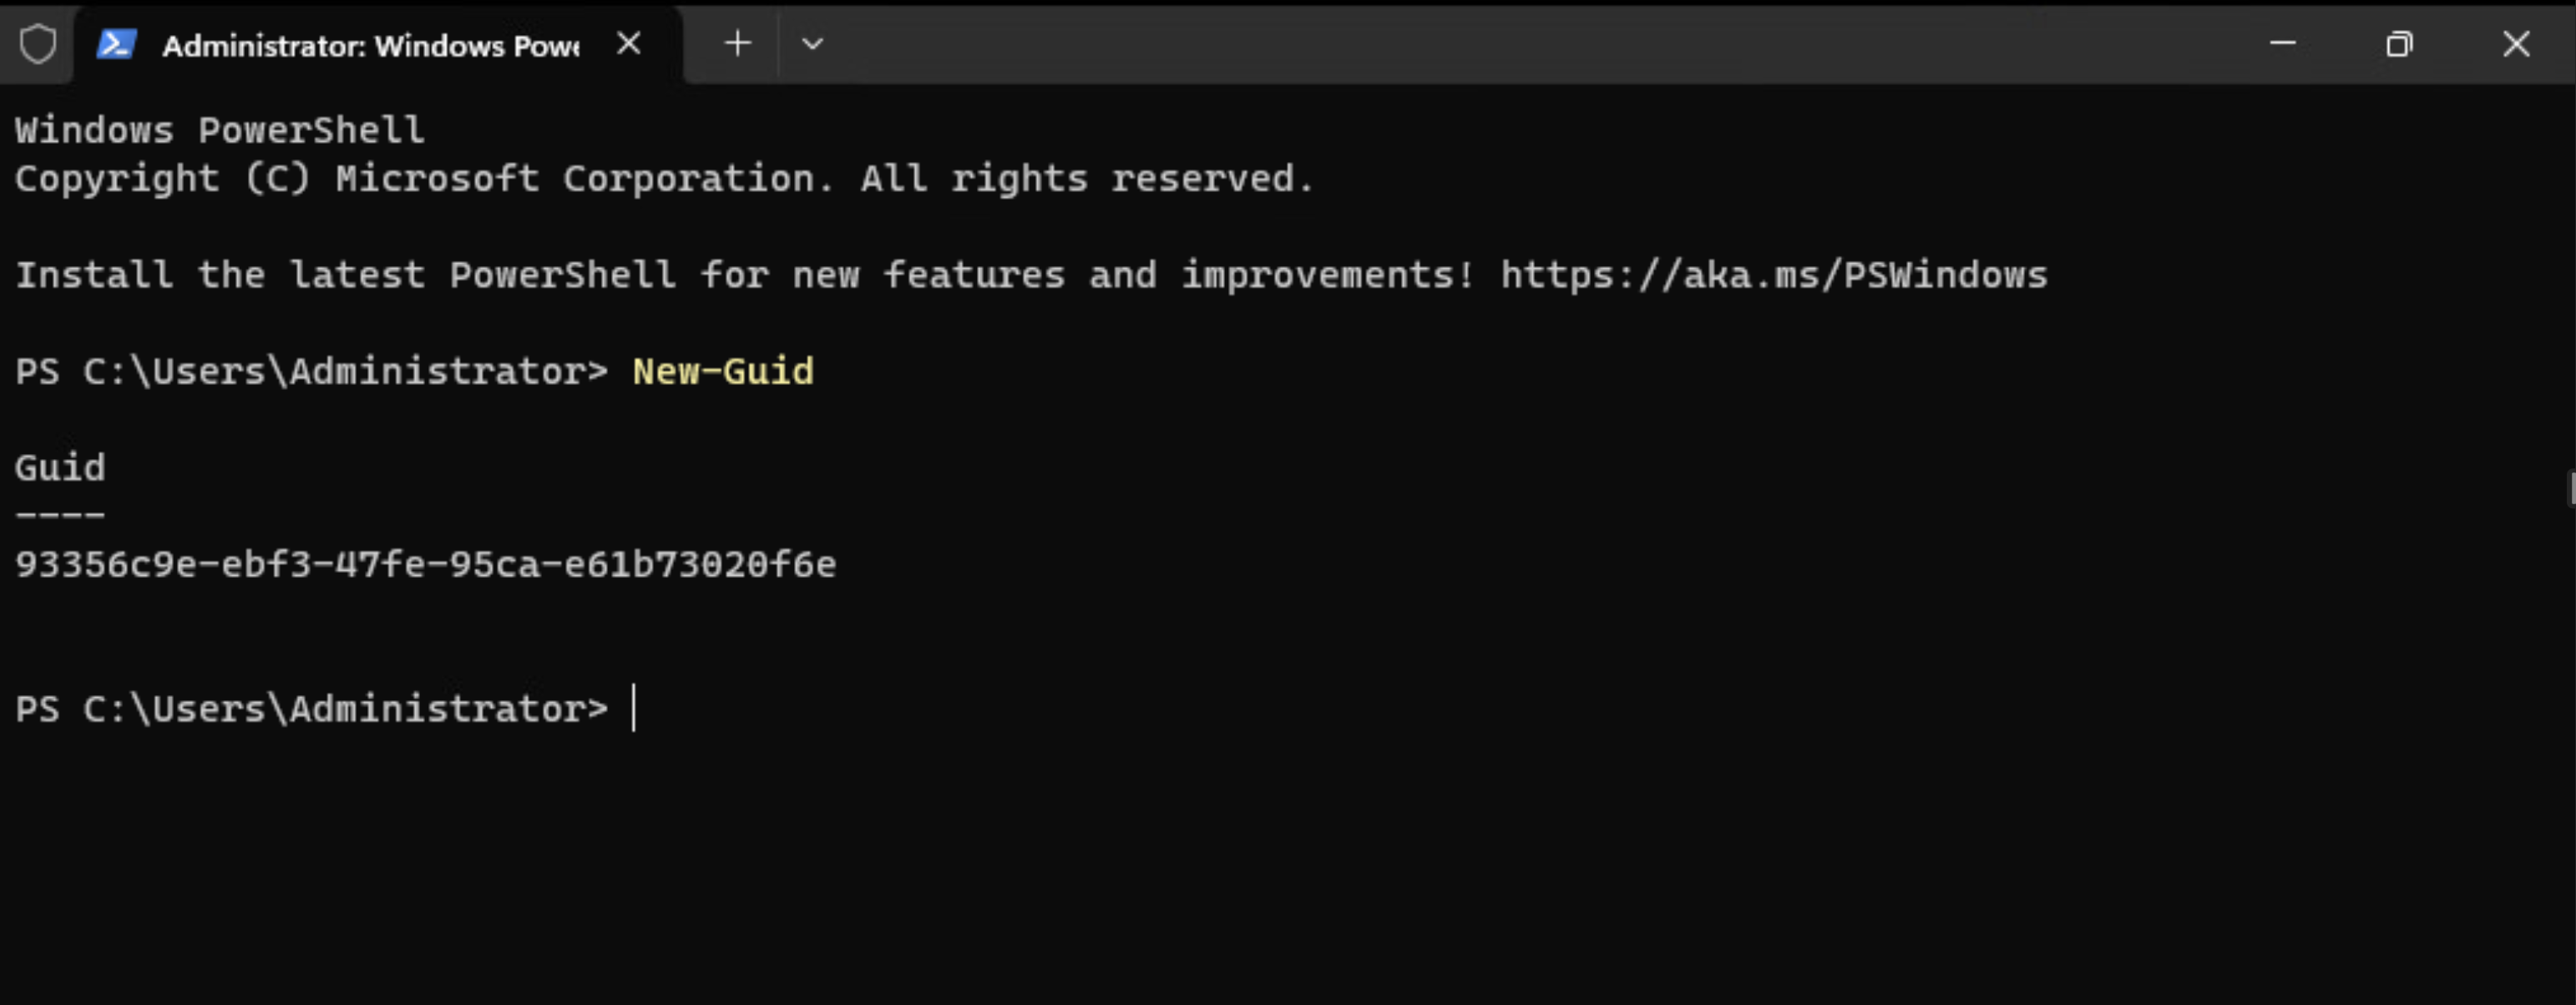Click the scrollbar marker on right edge
This screenshot has width=2576, height=1005.
coord(2571,489)
